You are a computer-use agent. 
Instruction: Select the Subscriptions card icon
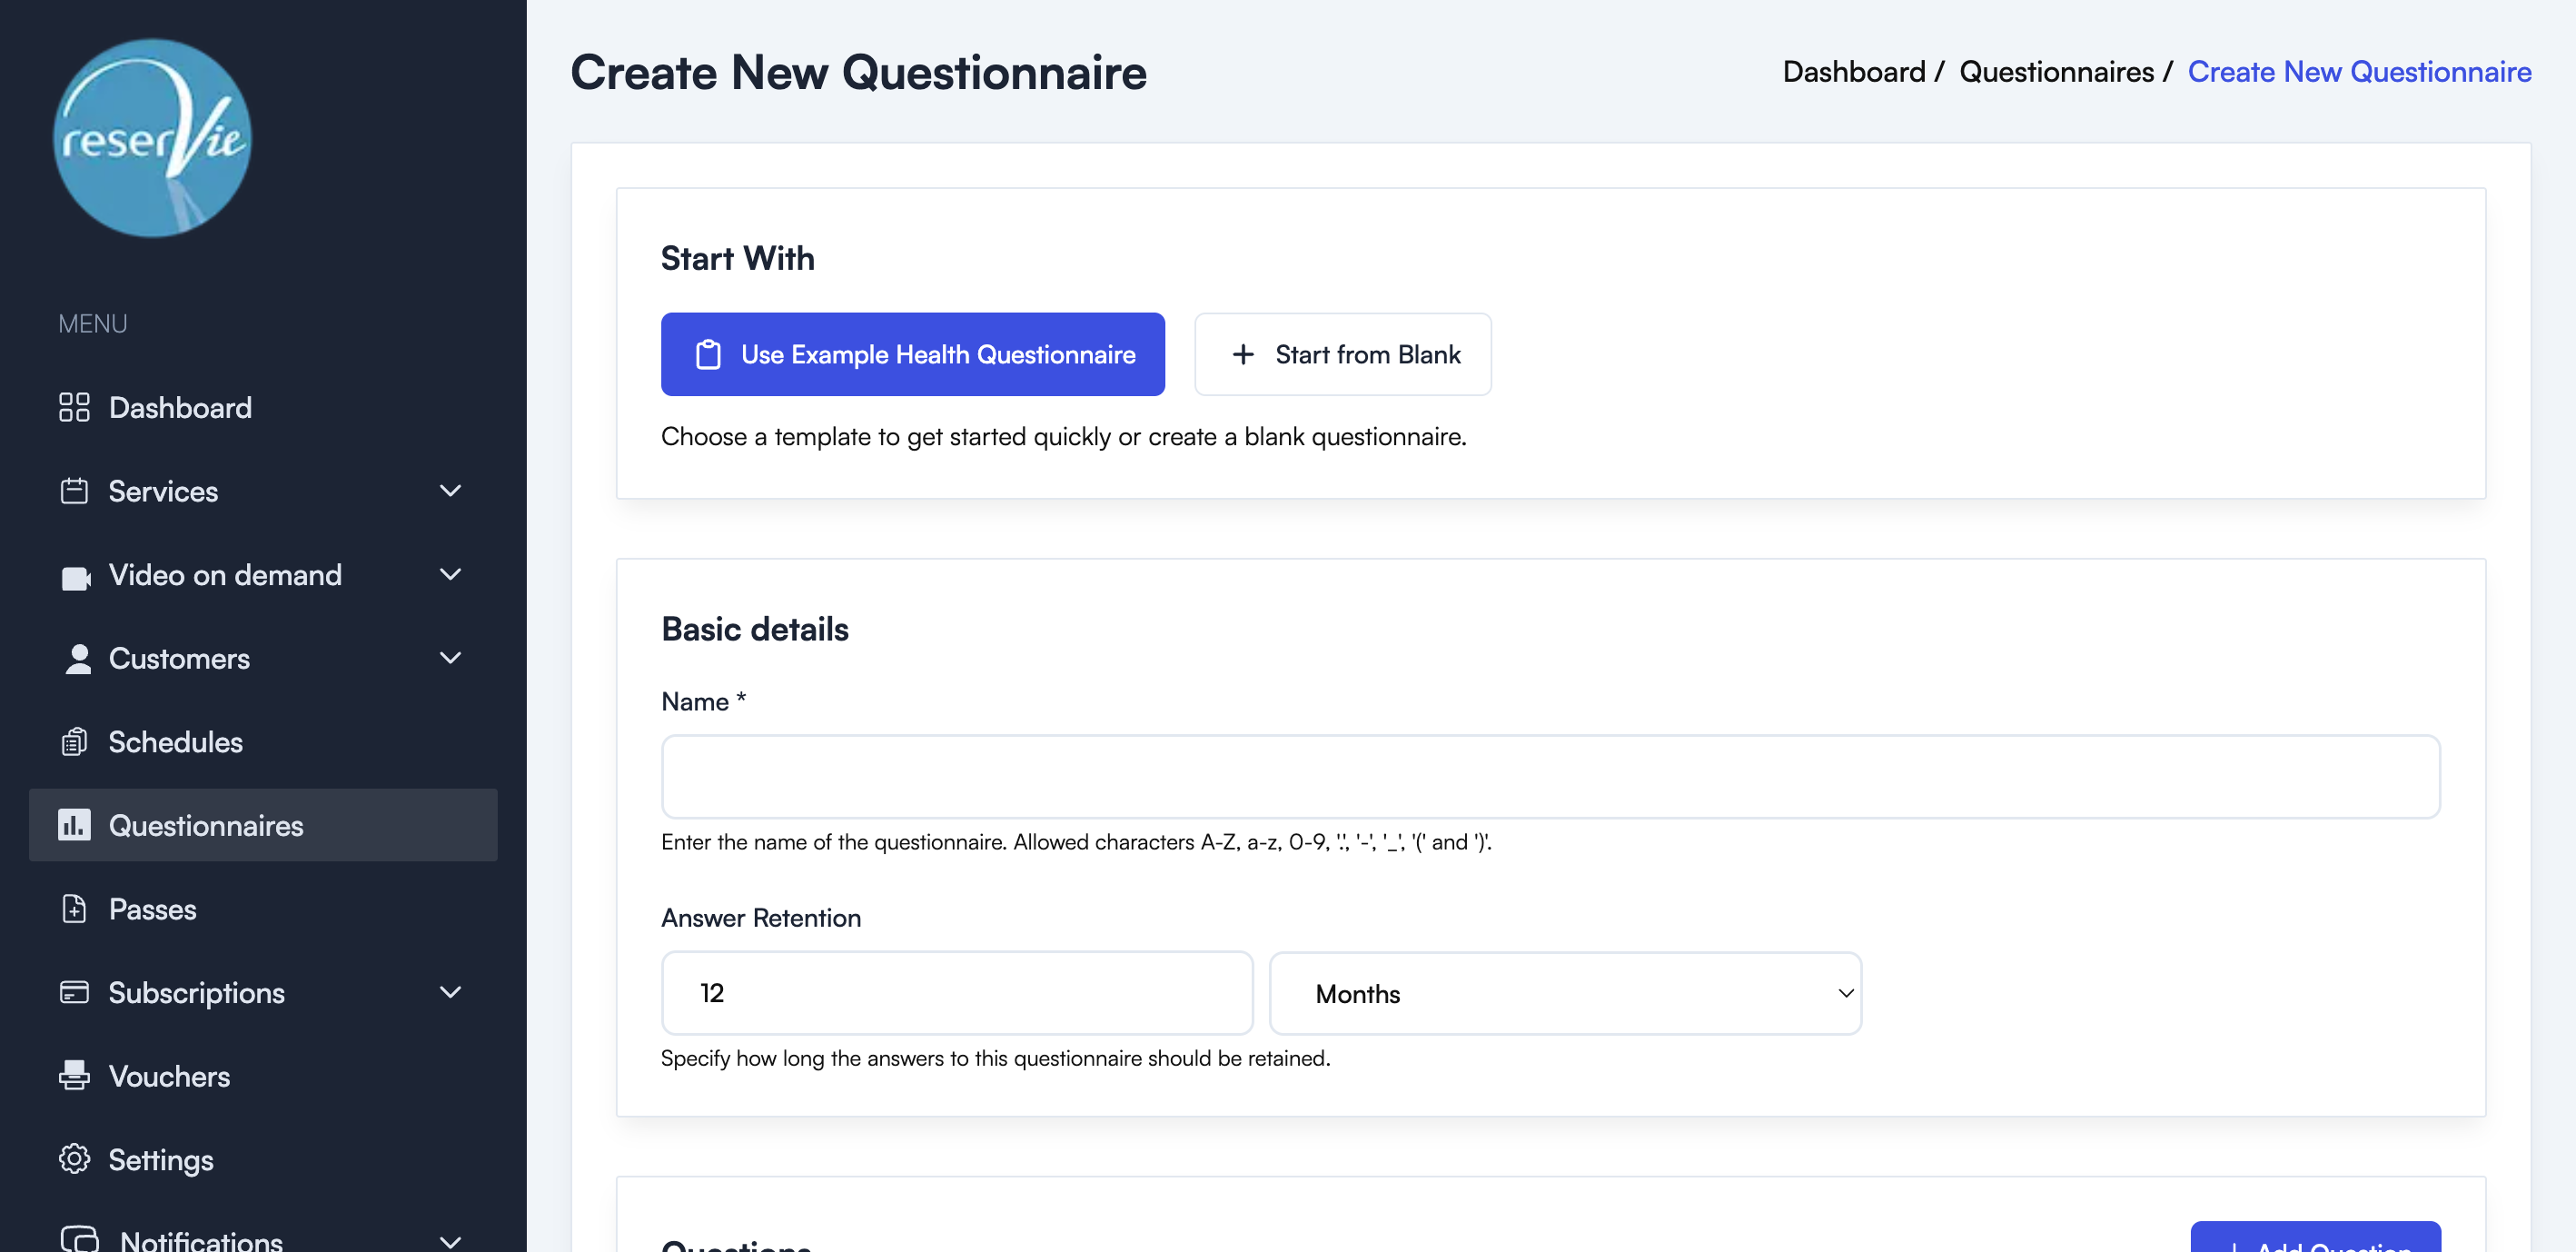(75, 992)
